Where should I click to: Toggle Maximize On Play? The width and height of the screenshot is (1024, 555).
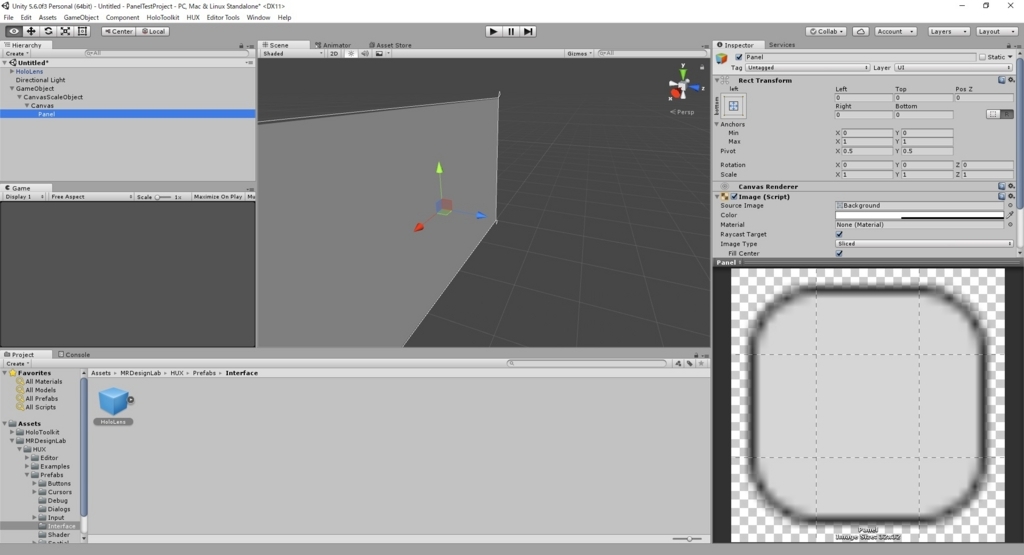(217, 197)
